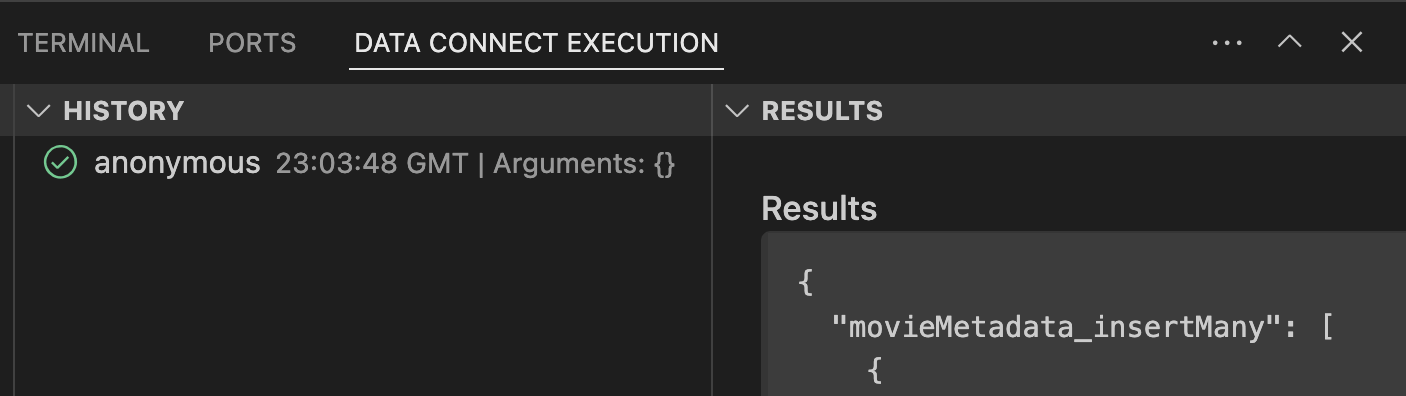Click the RESULTS section header label
Viewport: 1406px width, 396px height.
tap(822, 111)
